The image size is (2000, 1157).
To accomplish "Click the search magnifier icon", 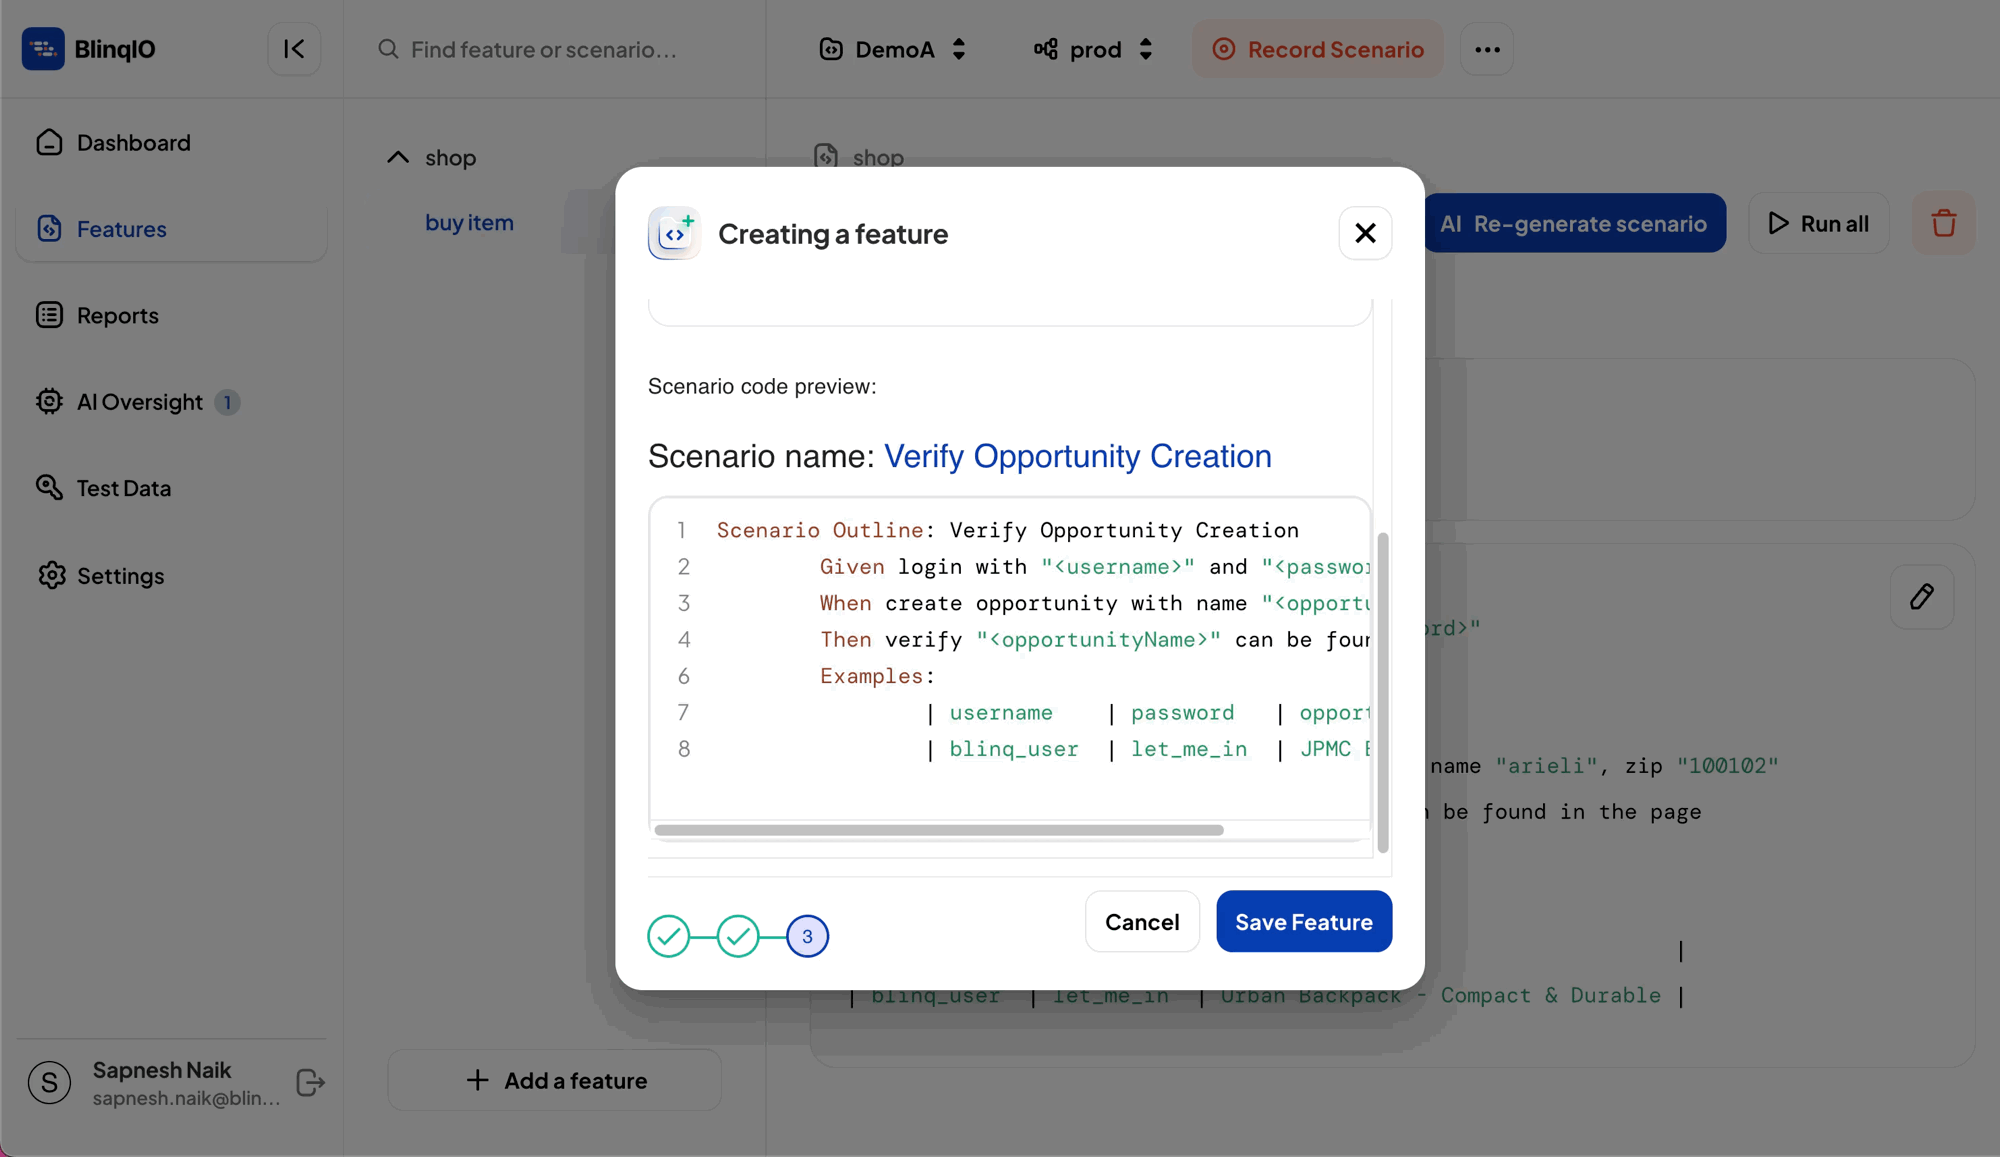I will [x=388, y=49].
